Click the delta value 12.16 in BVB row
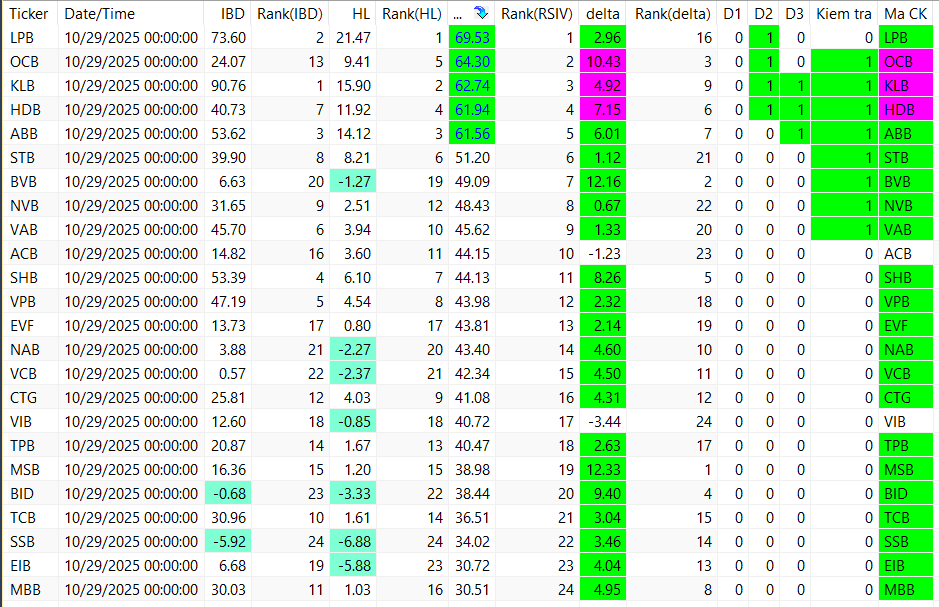Viewport: 939px width, 607px height. pyautogui.click(x=603, y=181)
